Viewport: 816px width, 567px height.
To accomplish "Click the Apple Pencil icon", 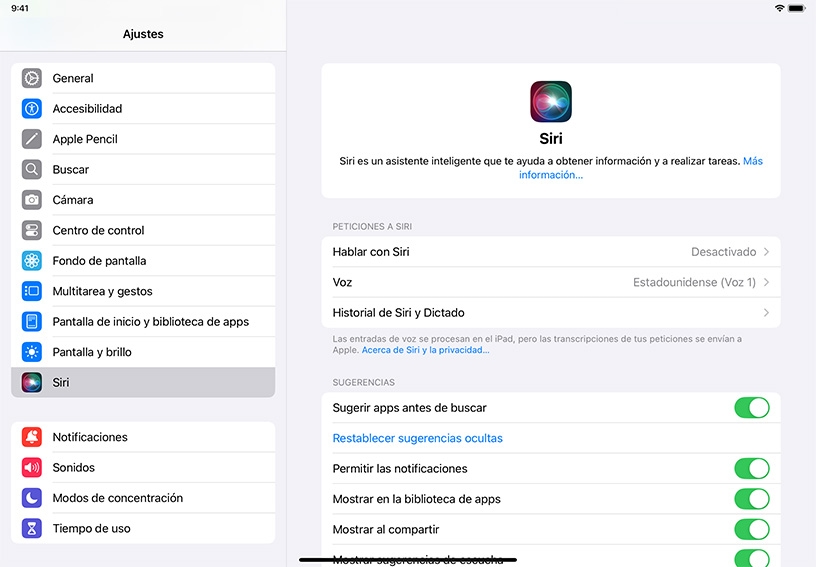I will coord(32,139).
